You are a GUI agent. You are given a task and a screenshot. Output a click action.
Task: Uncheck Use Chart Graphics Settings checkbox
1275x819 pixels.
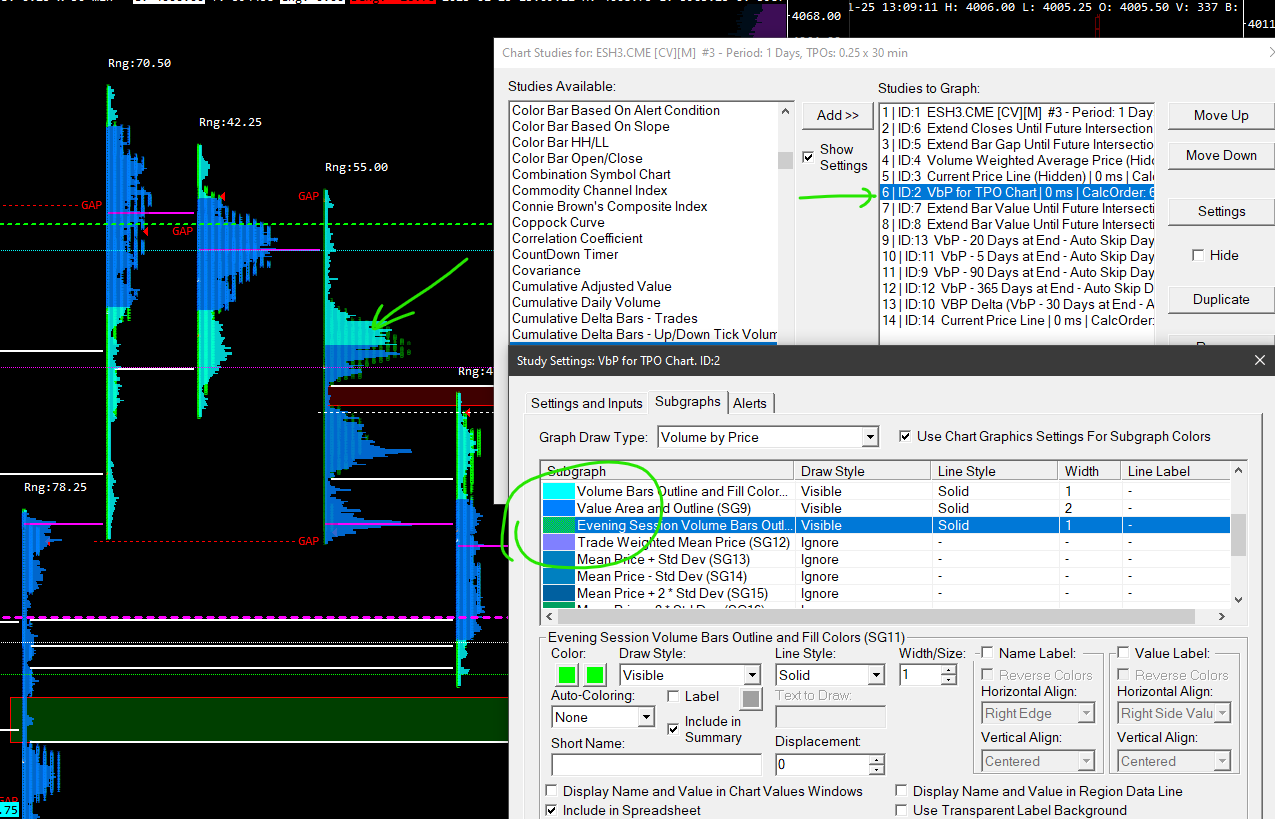coord(905,436)
